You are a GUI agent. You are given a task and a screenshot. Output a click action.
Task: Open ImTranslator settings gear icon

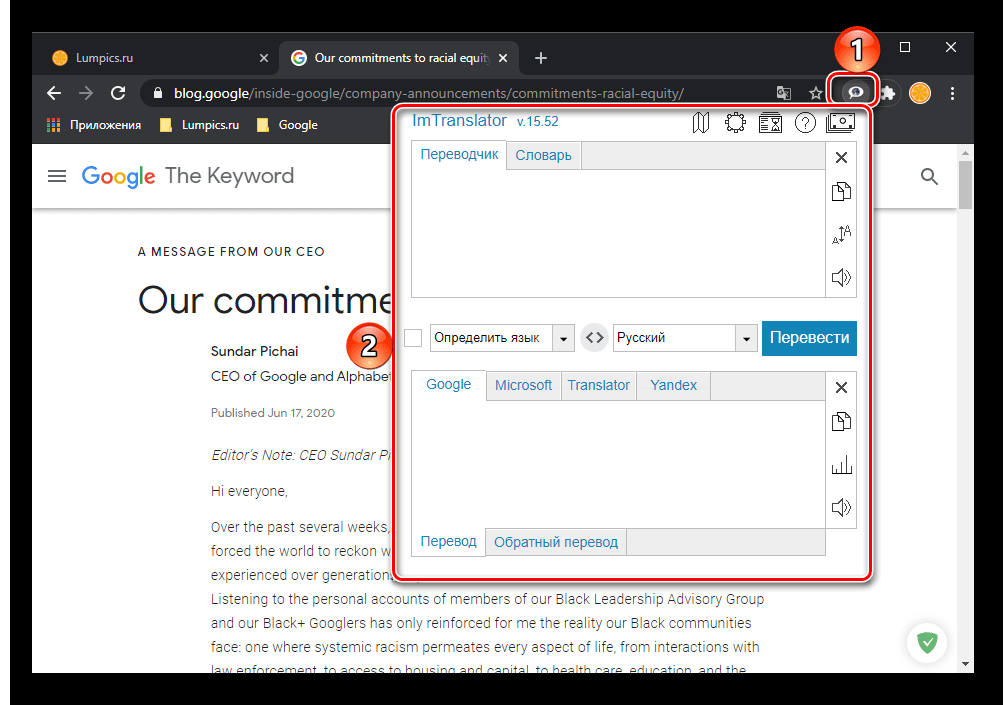click(735, 122)
